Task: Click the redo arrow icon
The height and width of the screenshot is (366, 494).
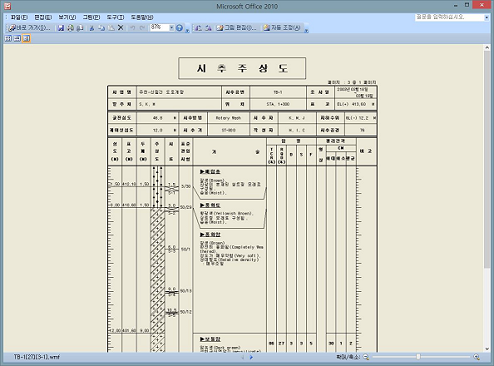Action: [x=142, y=28]
